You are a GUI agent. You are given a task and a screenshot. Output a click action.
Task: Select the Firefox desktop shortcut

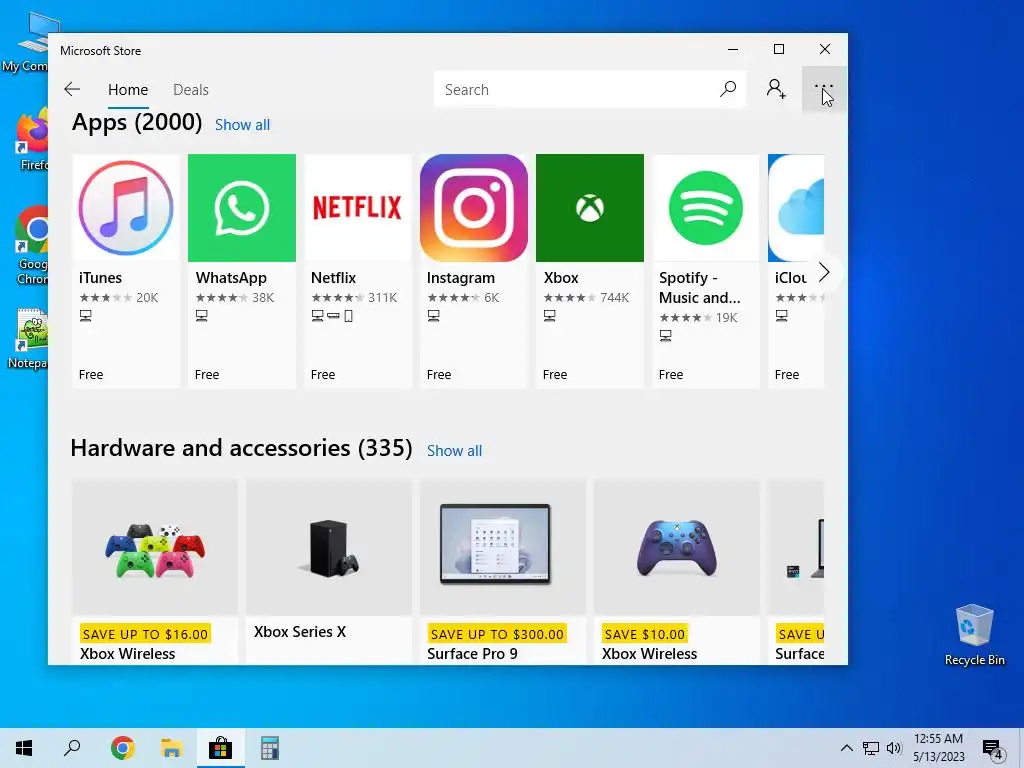click(x=31, y=138)
